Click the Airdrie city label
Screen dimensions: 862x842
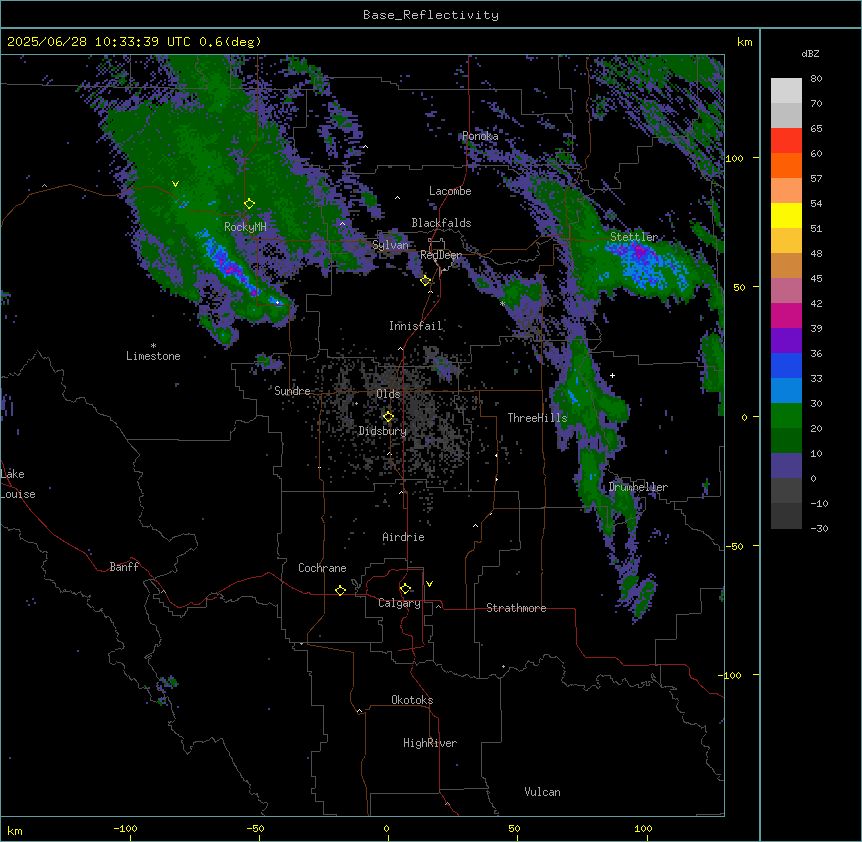click(x=404, y=537)
